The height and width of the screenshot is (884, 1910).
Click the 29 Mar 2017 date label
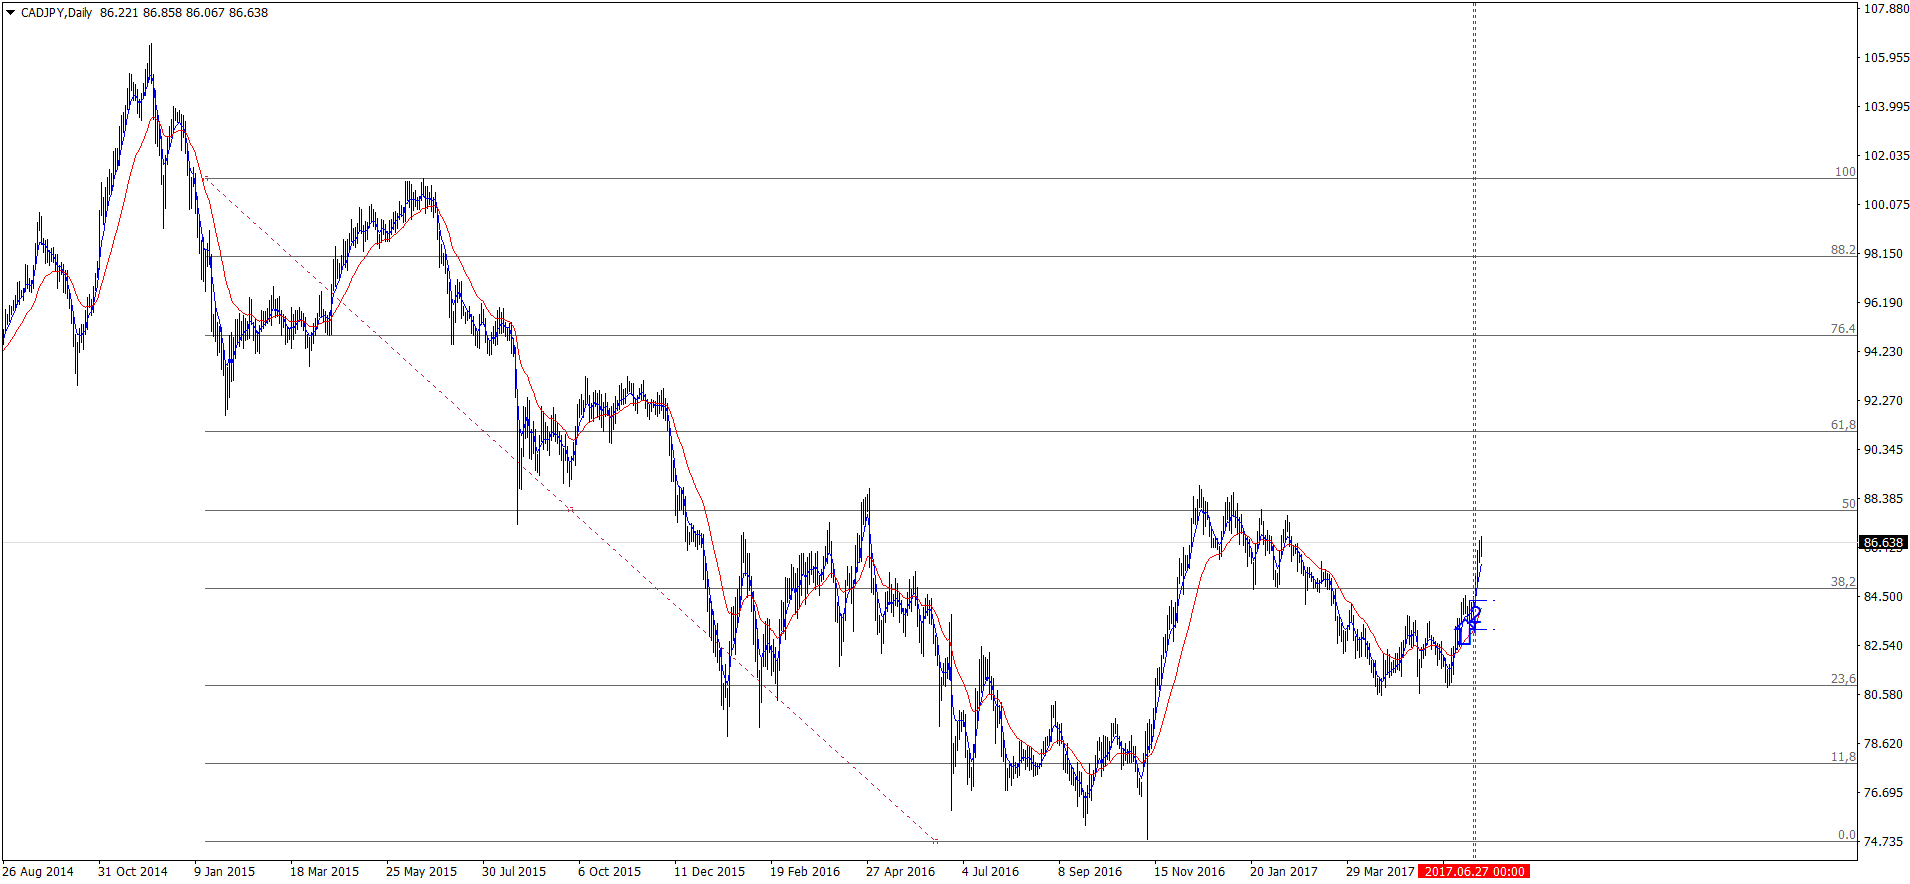(1380, 872)
